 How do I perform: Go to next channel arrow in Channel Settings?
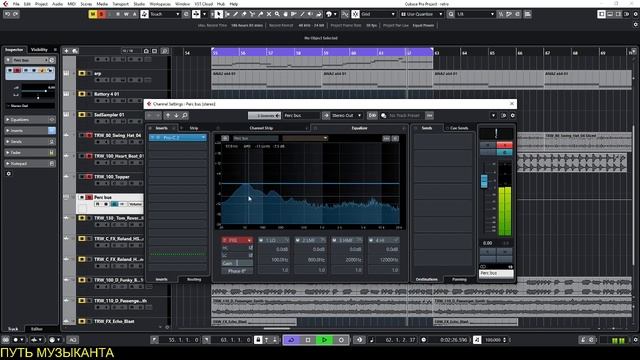pyautogui.click(x=176, y=116)
